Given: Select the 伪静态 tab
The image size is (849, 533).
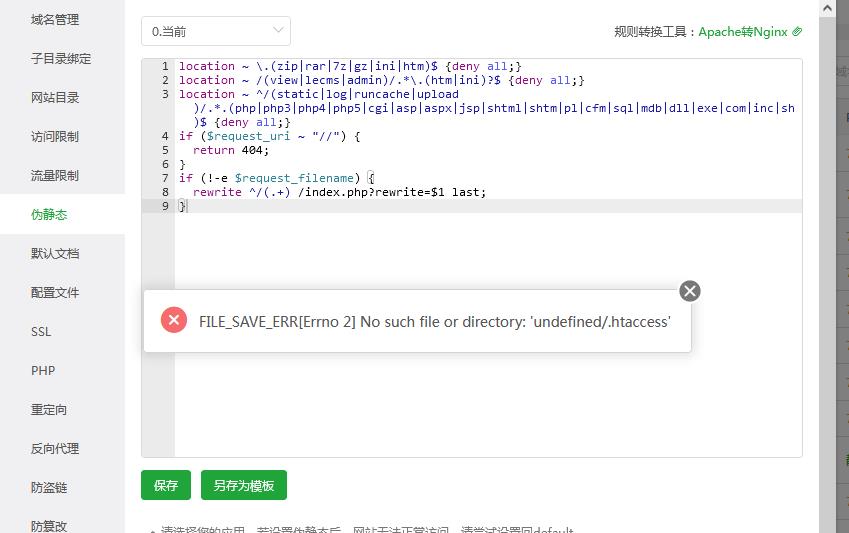Looking at the screenshot, I should pos(49,214).
